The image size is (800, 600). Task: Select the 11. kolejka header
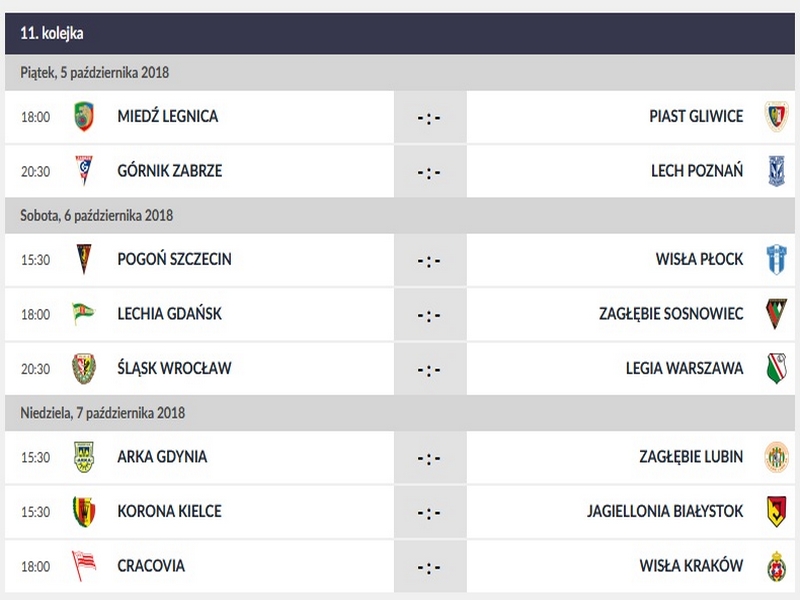(52, 33)
